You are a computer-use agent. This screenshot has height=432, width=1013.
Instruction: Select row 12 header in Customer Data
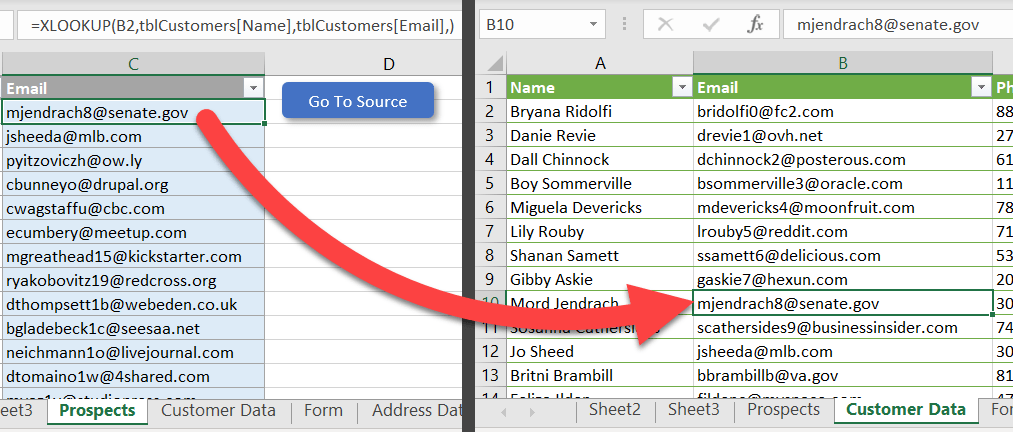(490, 352)
